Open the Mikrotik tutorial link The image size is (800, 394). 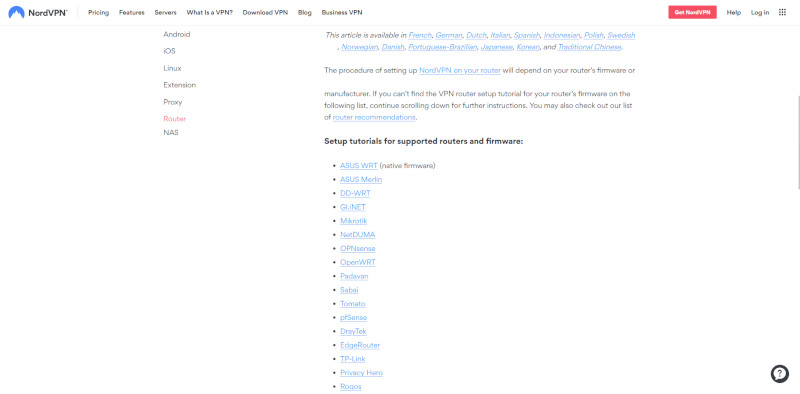coord(354,221)
